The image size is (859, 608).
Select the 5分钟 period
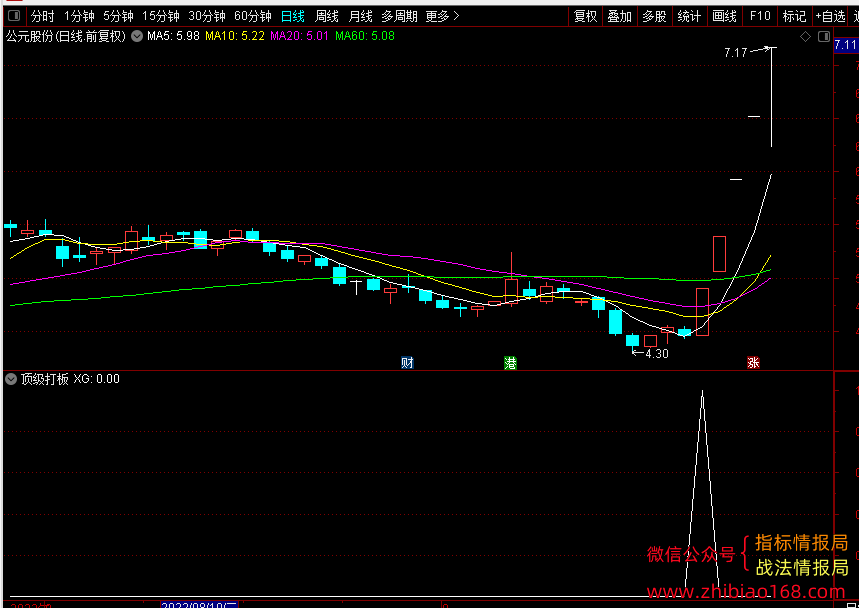(x=118, y=16)
